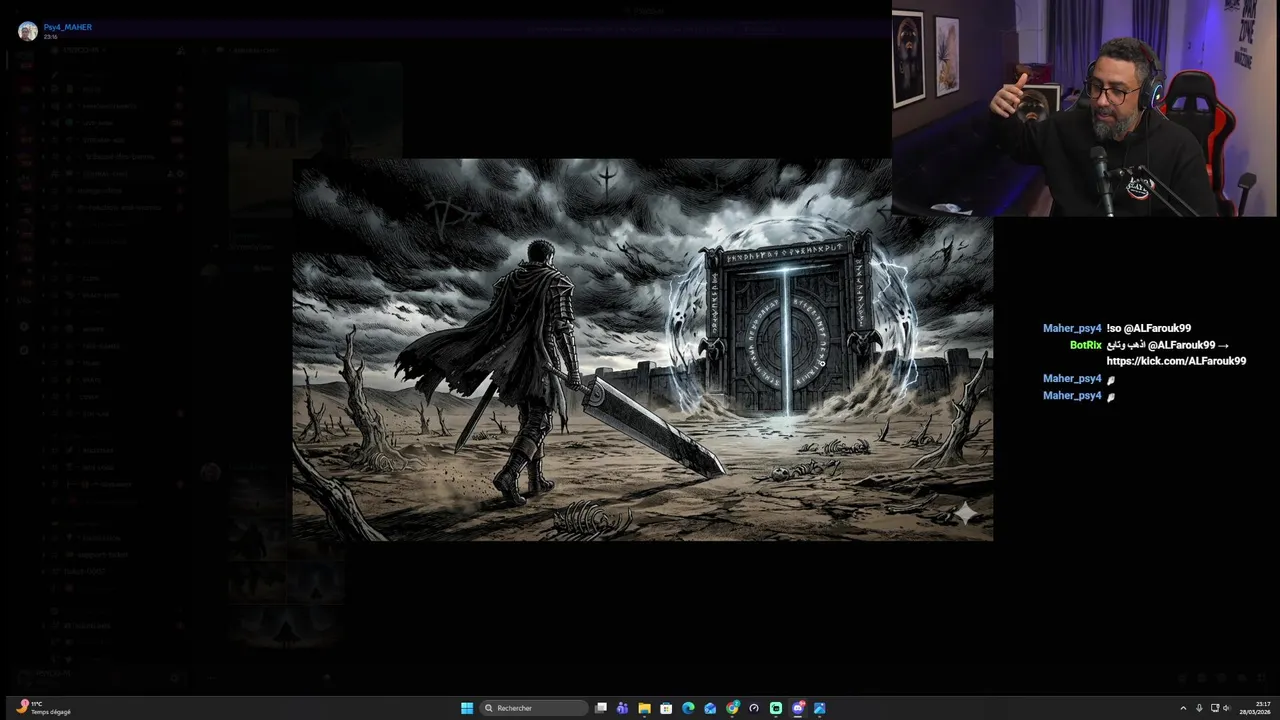This screenshot has width=1280, height=720.
Task: Click the @ALFarouk99 mention in BotRix's message
Action: coord(1181,345)
